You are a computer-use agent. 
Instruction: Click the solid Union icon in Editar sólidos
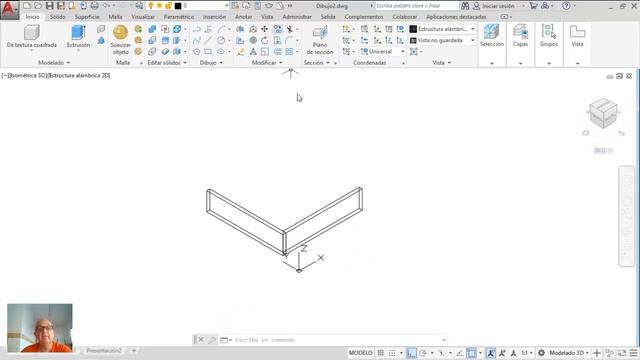[x=152, y=29]
